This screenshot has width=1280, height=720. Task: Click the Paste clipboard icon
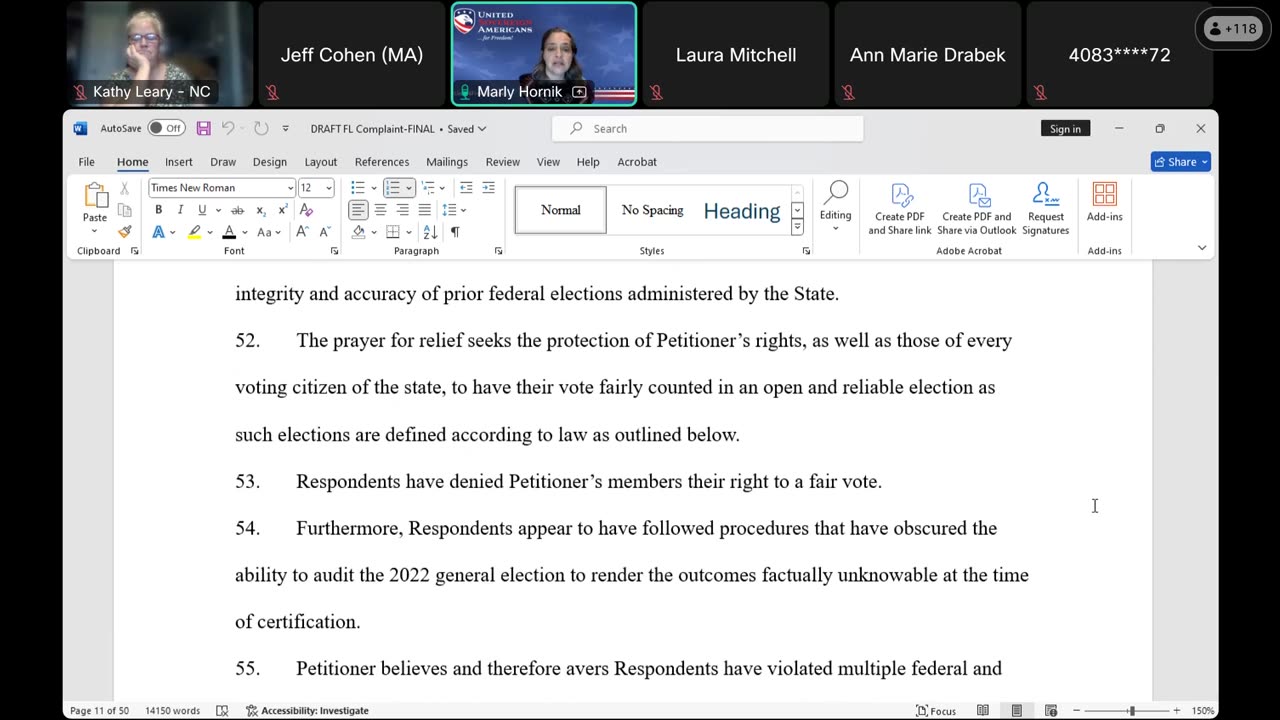click(x=95, y=195)
